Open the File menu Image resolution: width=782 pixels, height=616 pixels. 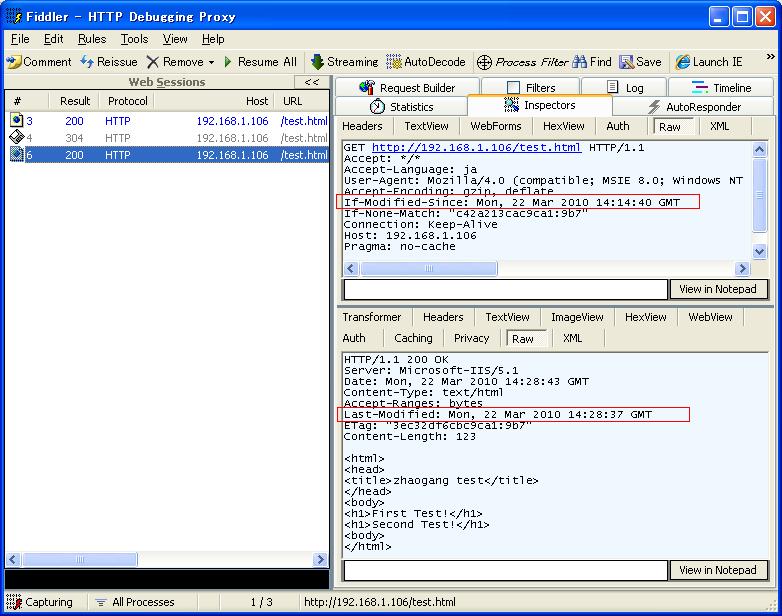coord(20,39)
